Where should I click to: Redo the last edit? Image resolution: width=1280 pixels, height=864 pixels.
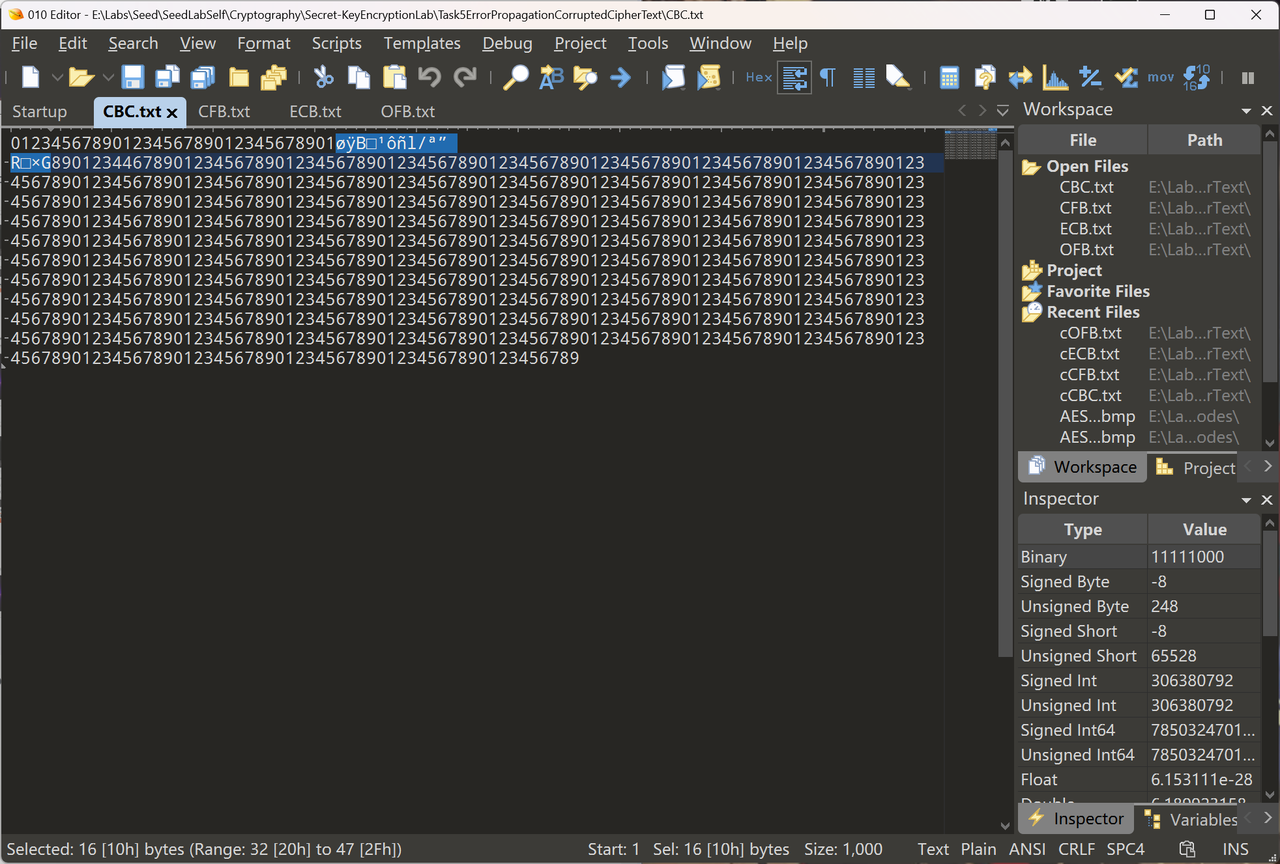pyautogui.click(x=465, y=77)
